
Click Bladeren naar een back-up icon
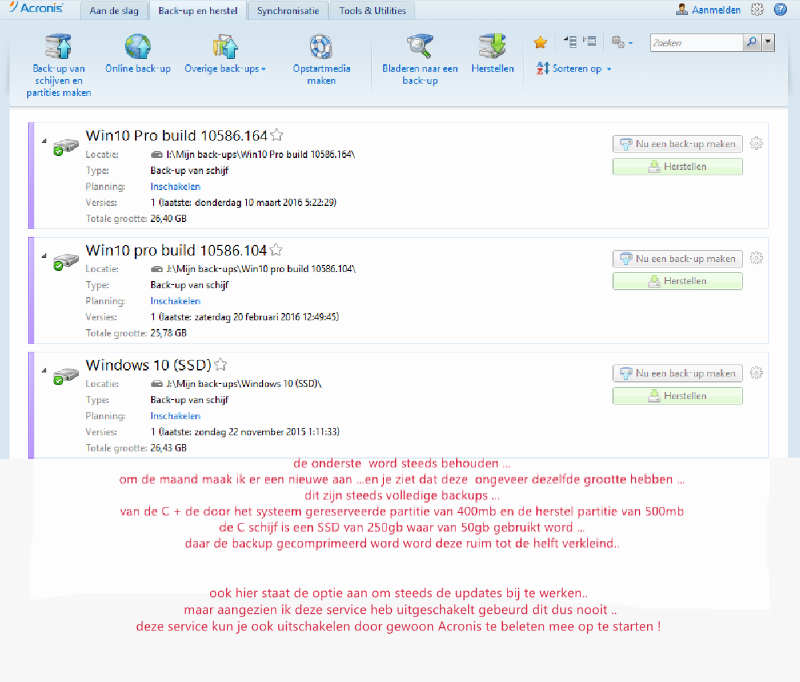[420, 47]
